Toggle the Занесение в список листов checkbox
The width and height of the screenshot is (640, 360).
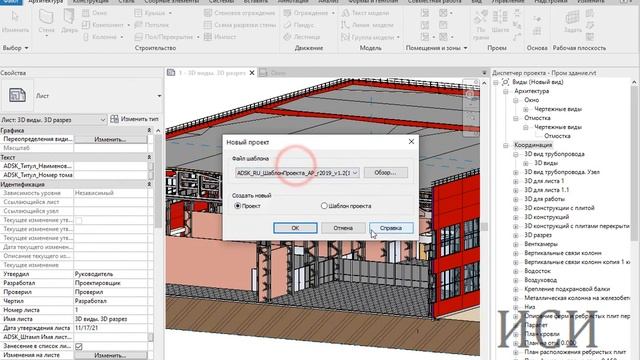pos(79,346)
